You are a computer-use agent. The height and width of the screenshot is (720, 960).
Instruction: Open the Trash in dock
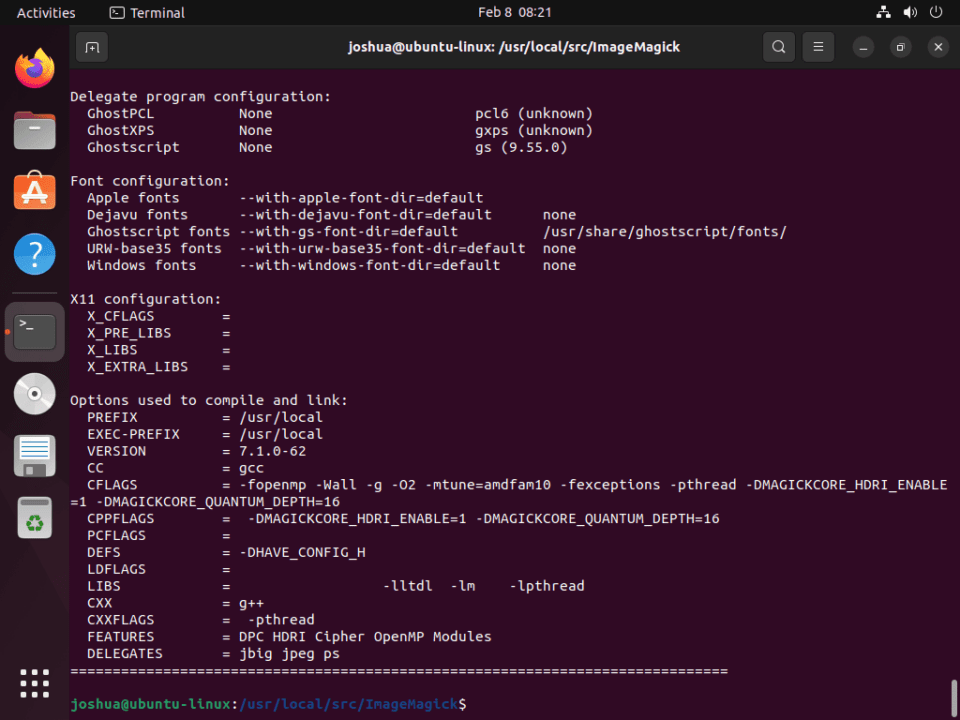pyautogui.click(x=35, y=518)
